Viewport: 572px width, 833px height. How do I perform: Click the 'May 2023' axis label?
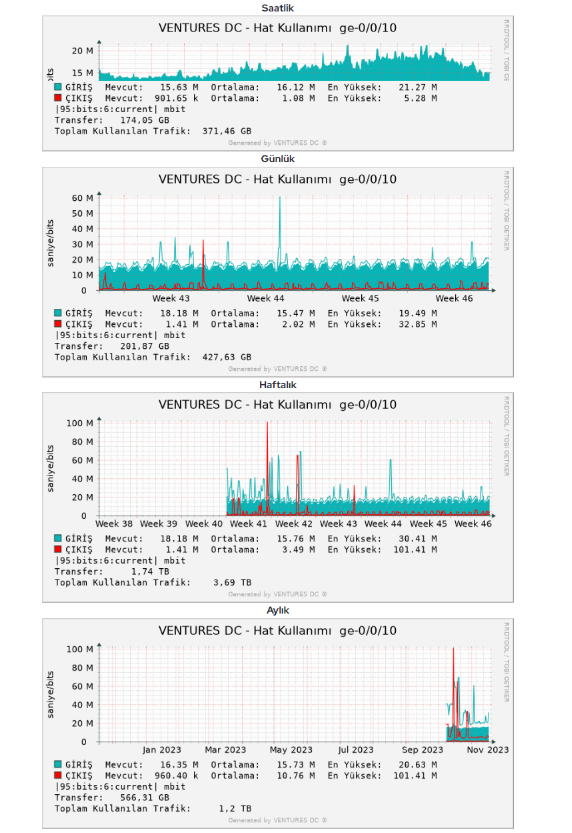coord(291,750)
